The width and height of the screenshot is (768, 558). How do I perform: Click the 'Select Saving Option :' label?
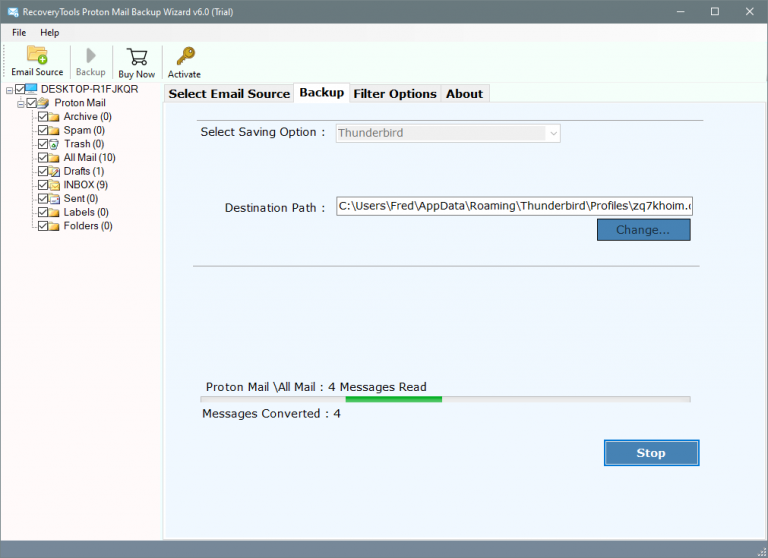click(x=263, y=132)
